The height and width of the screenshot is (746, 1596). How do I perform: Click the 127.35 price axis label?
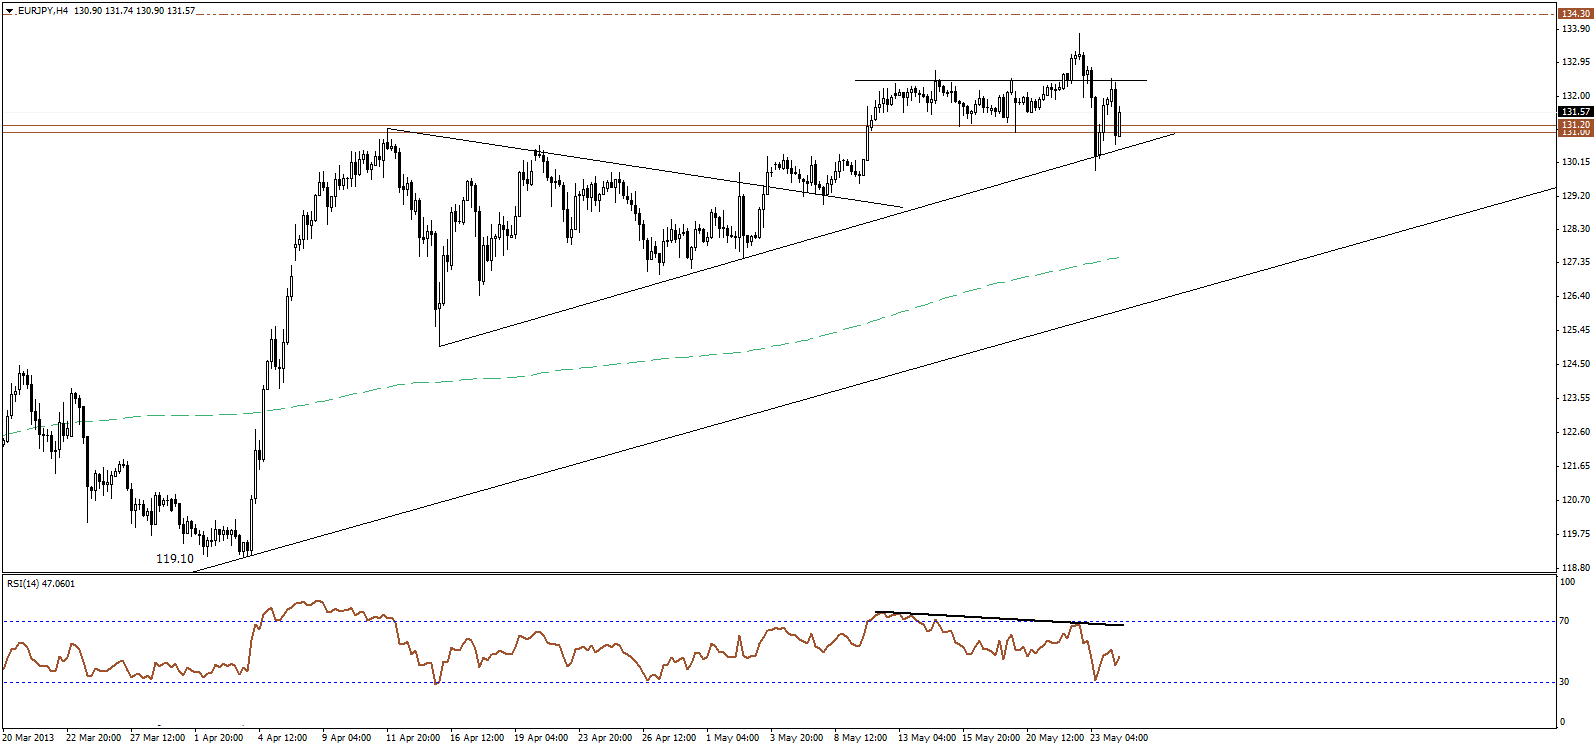click(1575, 262)
